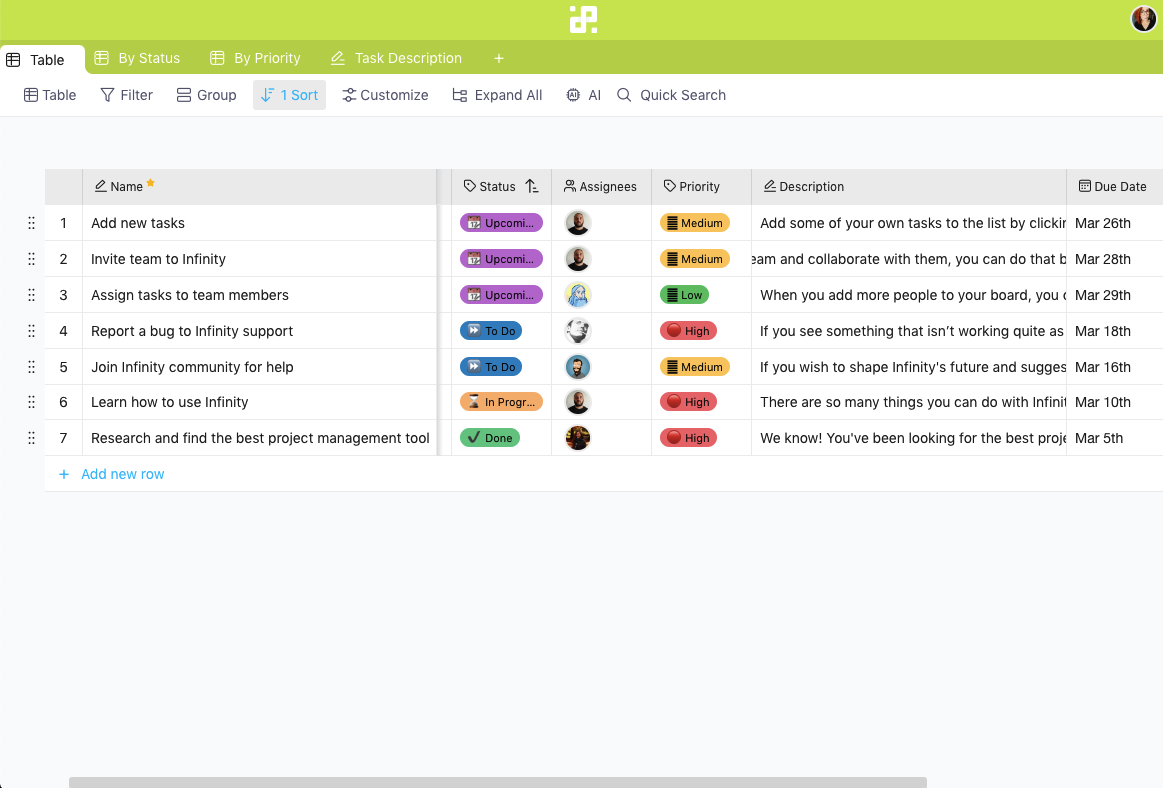Click the drag handle for row 6
1163x788 pixels.
point(31,402)
